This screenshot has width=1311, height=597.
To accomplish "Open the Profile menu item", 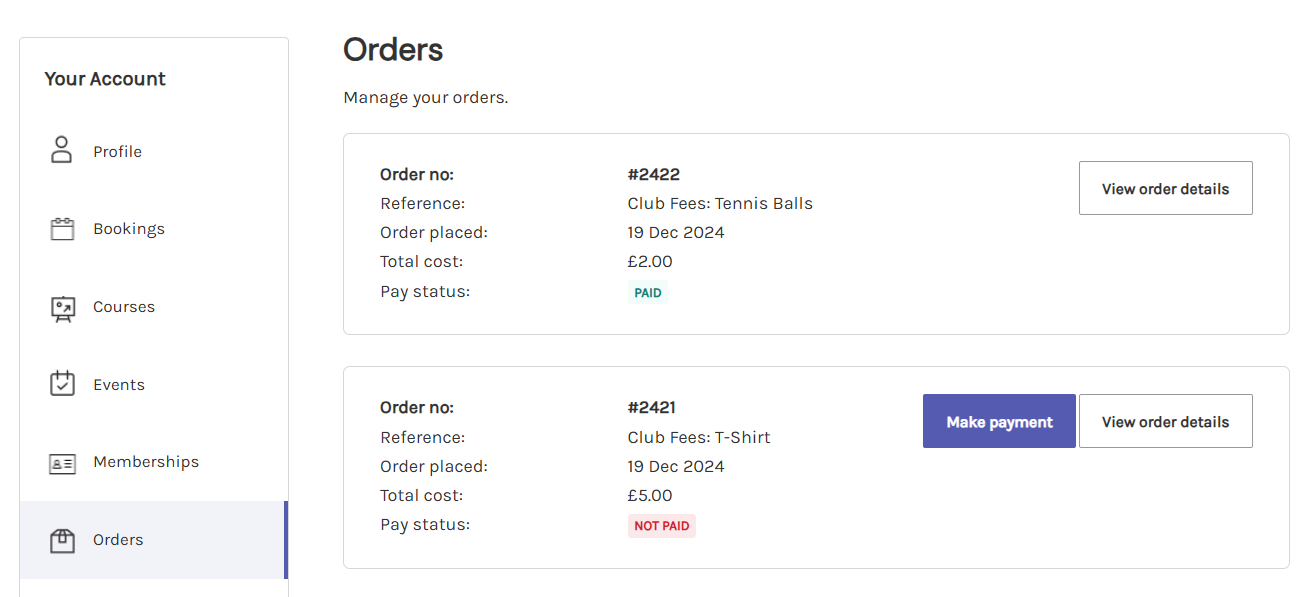I will (x=117, y=152).
